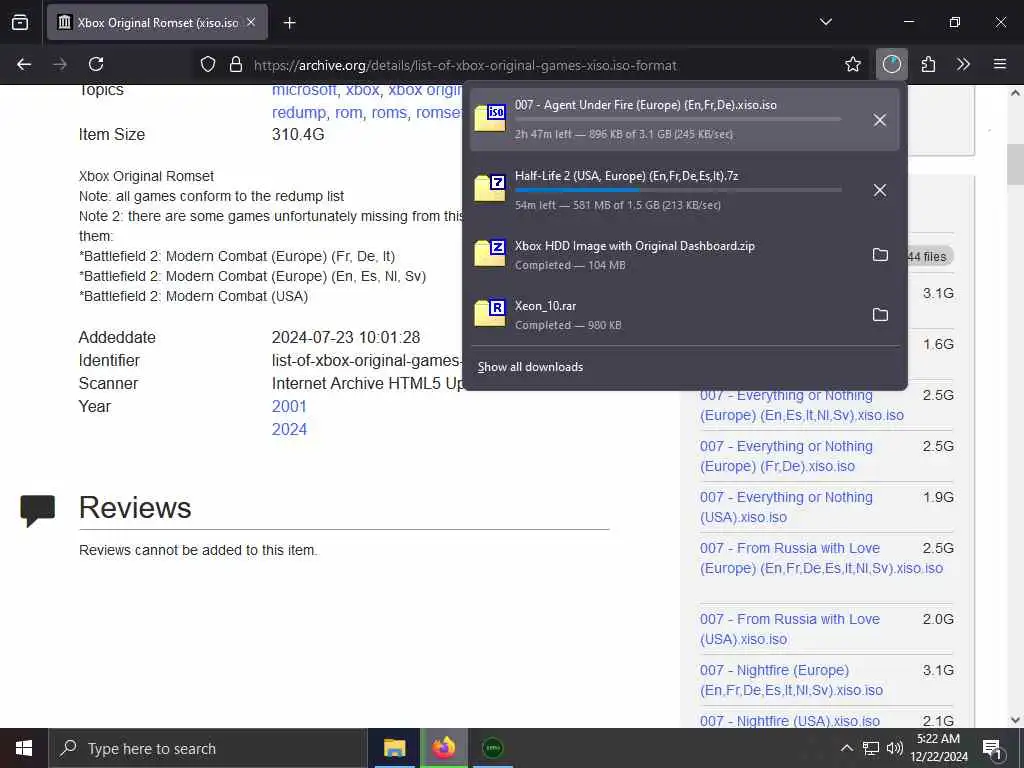
Task: Download 007 Nightfire USA xiso.iso
Action: [x=790, y=721]
